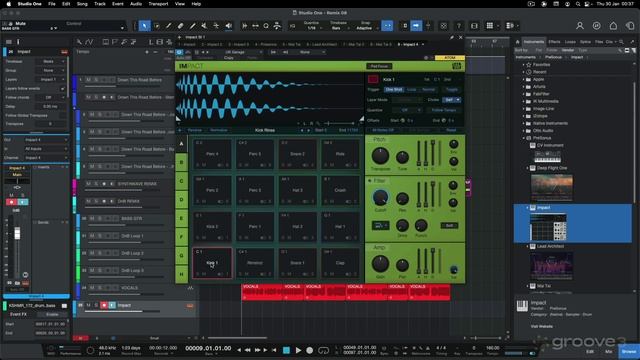This screenshot has width=640, height=360.
Task: Switch to browser Files tab
Action: (599, 42)
